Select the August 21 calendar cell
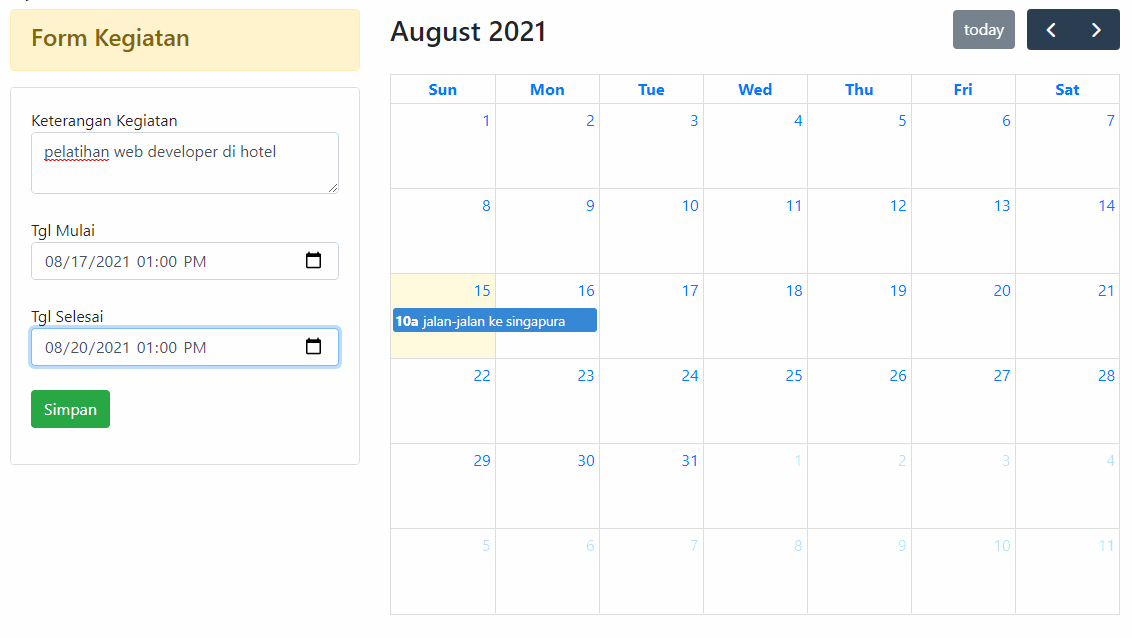Image resolution: width=1132 pixels, height=638 pixels. point(1067,325)
